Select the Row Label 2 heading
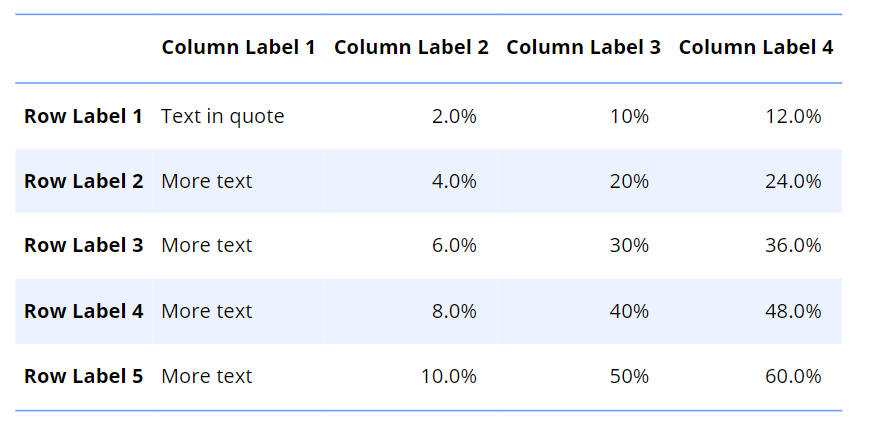The image size is (870, 432). tap(84, 181)
